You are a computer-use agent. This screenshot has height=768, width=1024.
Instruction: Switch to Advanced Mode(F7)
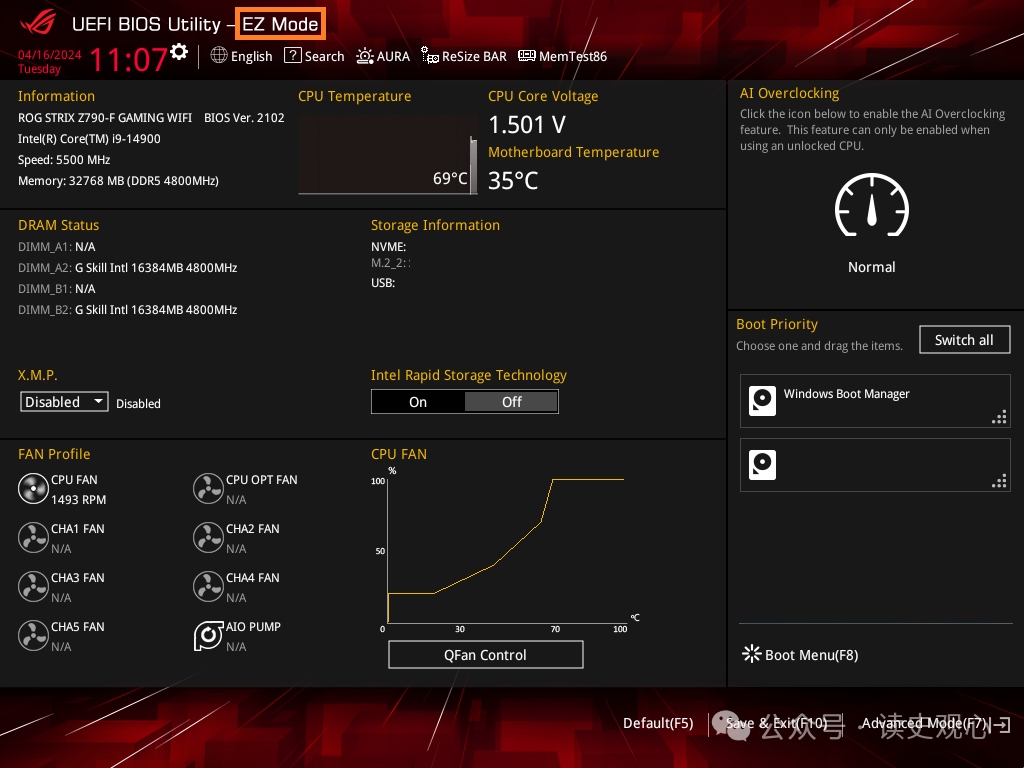coord(924,723)
